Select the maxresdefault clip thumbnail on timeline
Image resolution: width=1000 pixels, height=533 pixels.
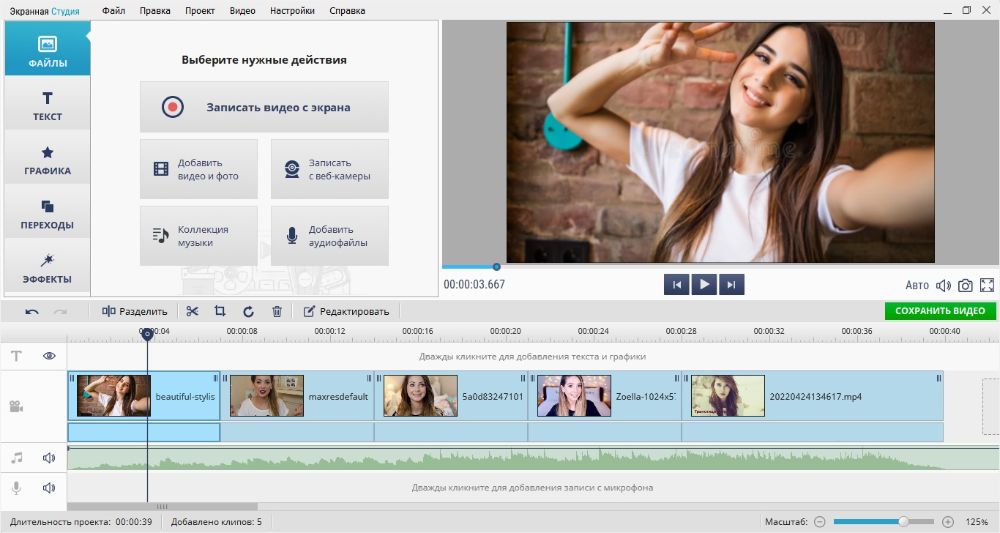267,396
